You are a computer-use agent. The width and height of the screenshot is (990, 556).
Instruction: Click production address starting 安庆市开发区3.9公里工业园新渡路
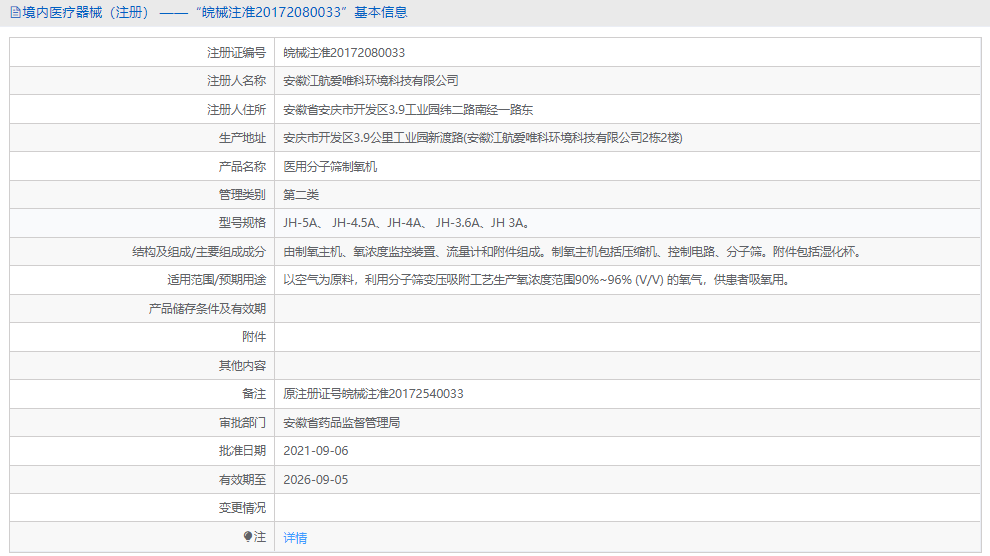[x=482, y=138]
